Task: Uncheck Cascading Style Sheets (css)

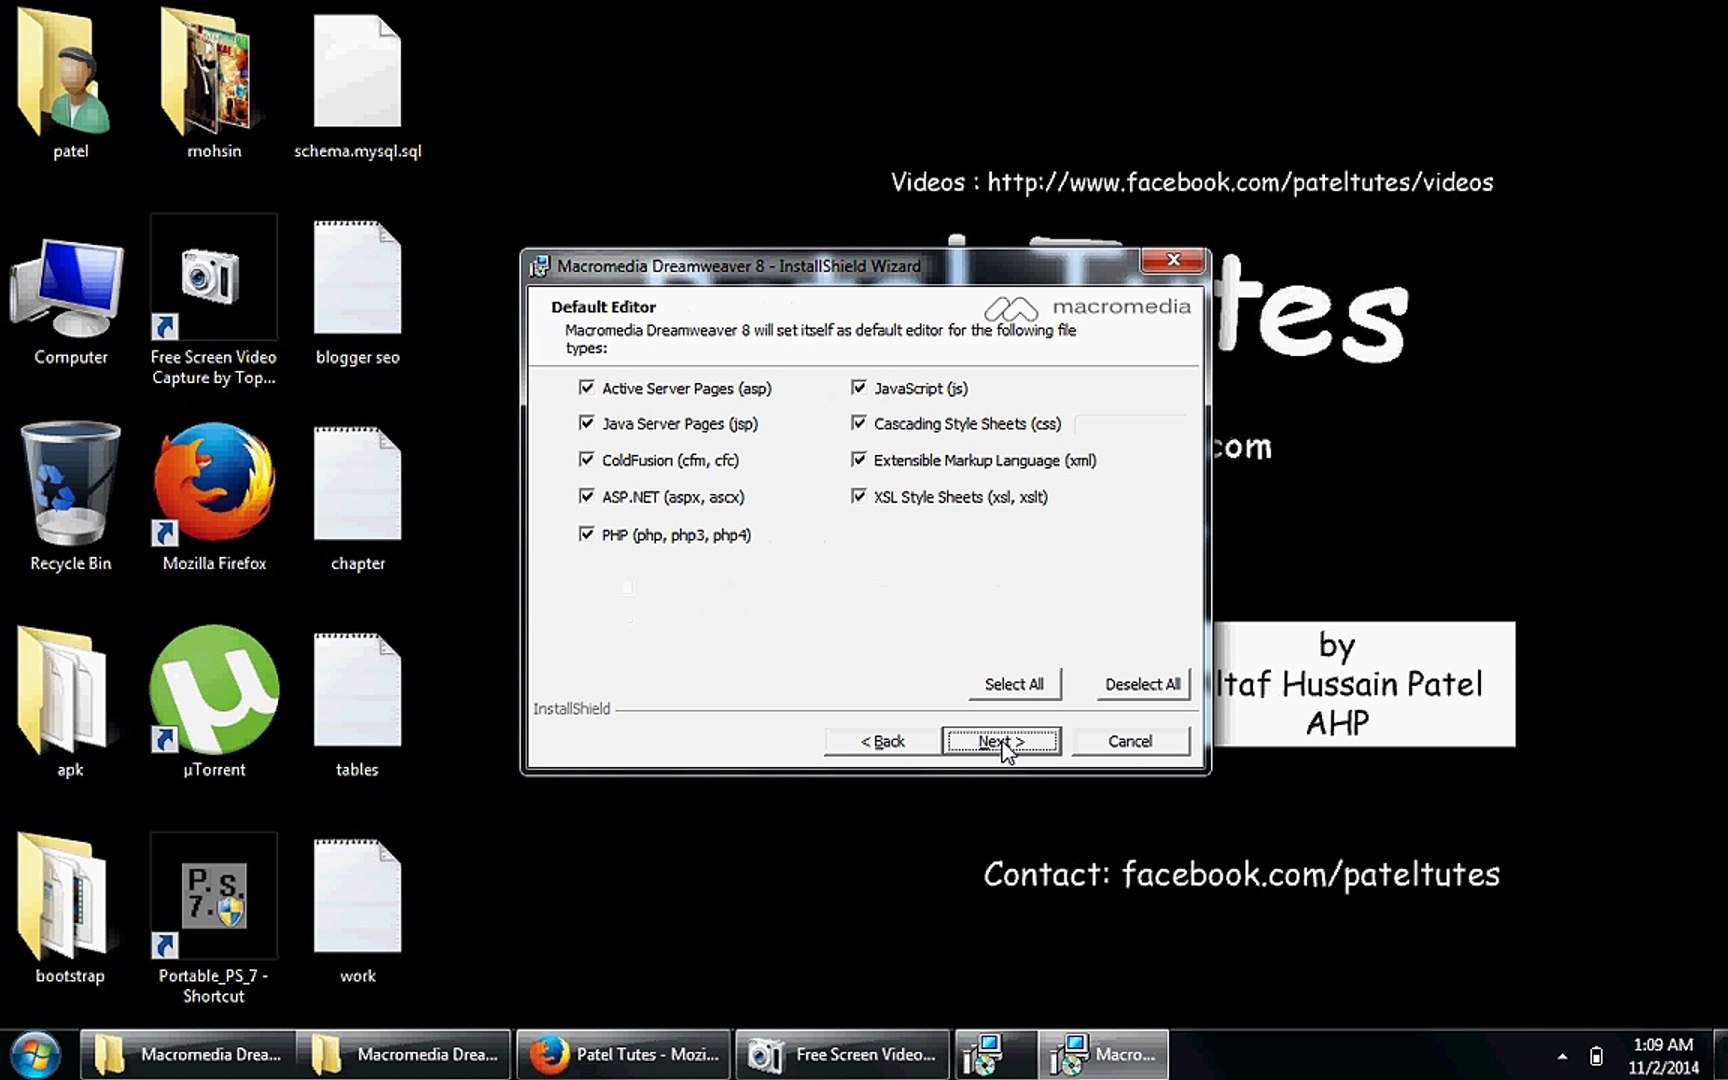Action: 858,423
